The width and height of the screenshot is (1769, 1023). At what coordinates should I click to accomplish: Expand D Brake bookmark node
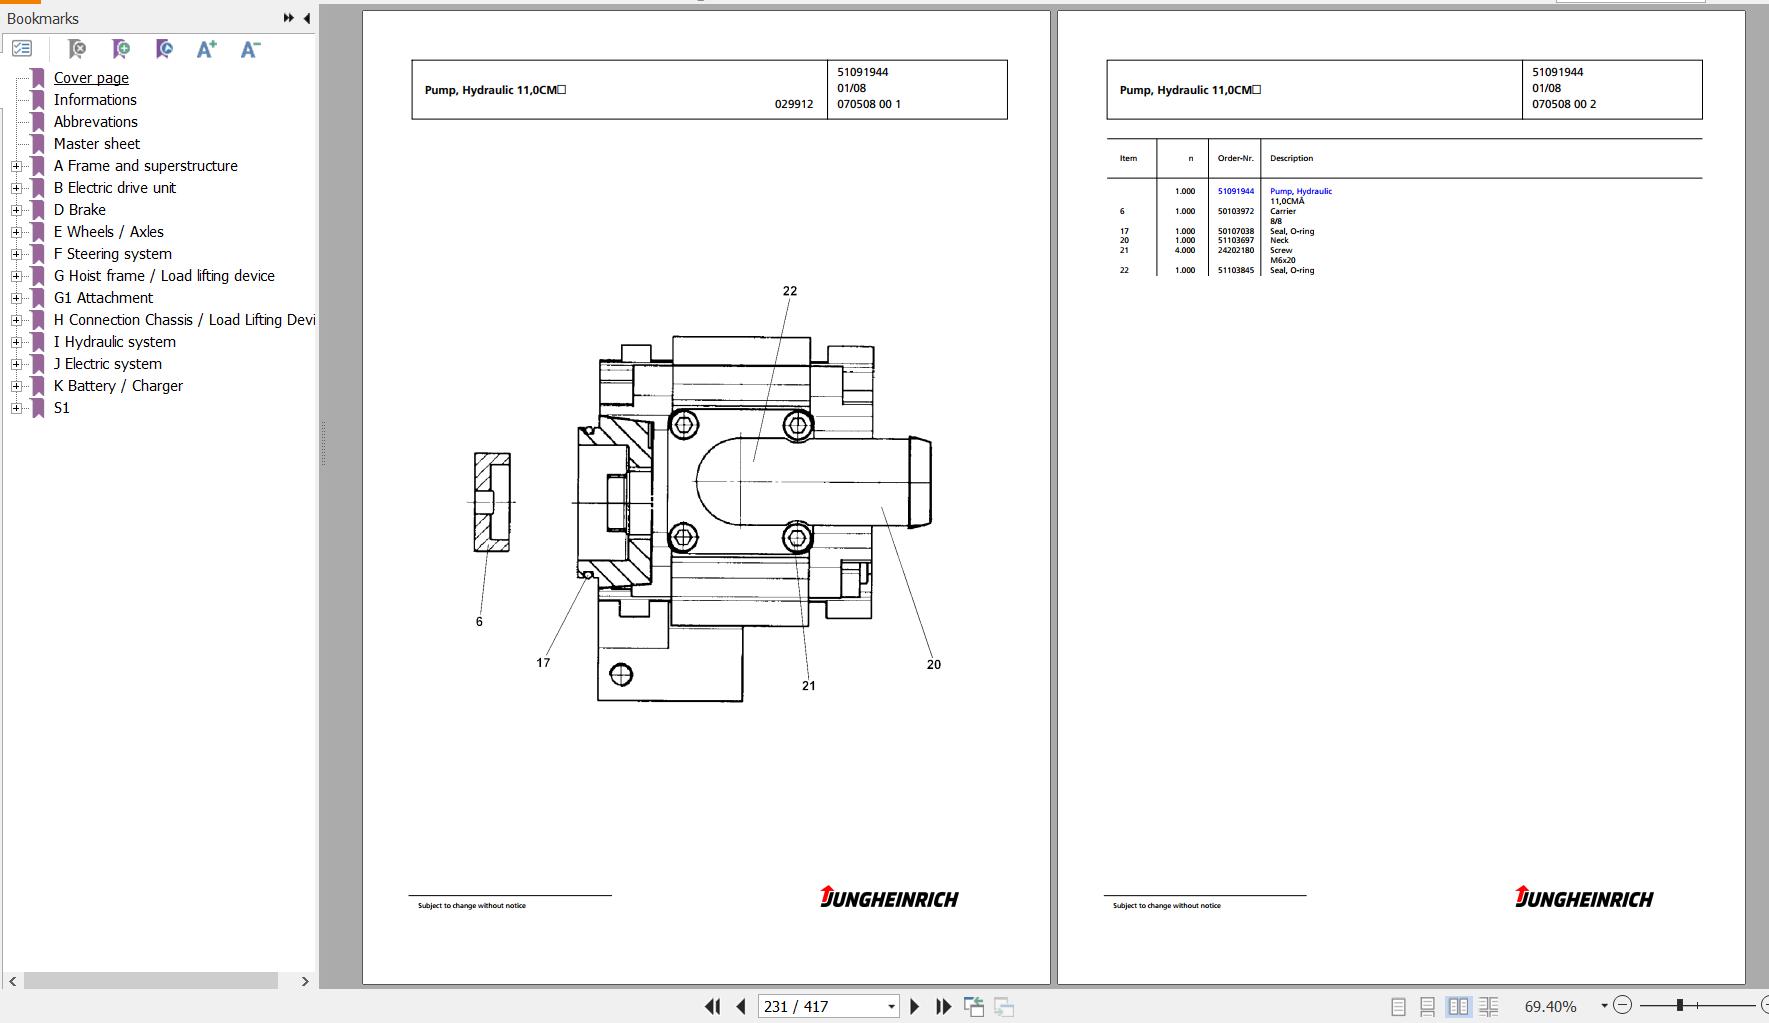16,210
